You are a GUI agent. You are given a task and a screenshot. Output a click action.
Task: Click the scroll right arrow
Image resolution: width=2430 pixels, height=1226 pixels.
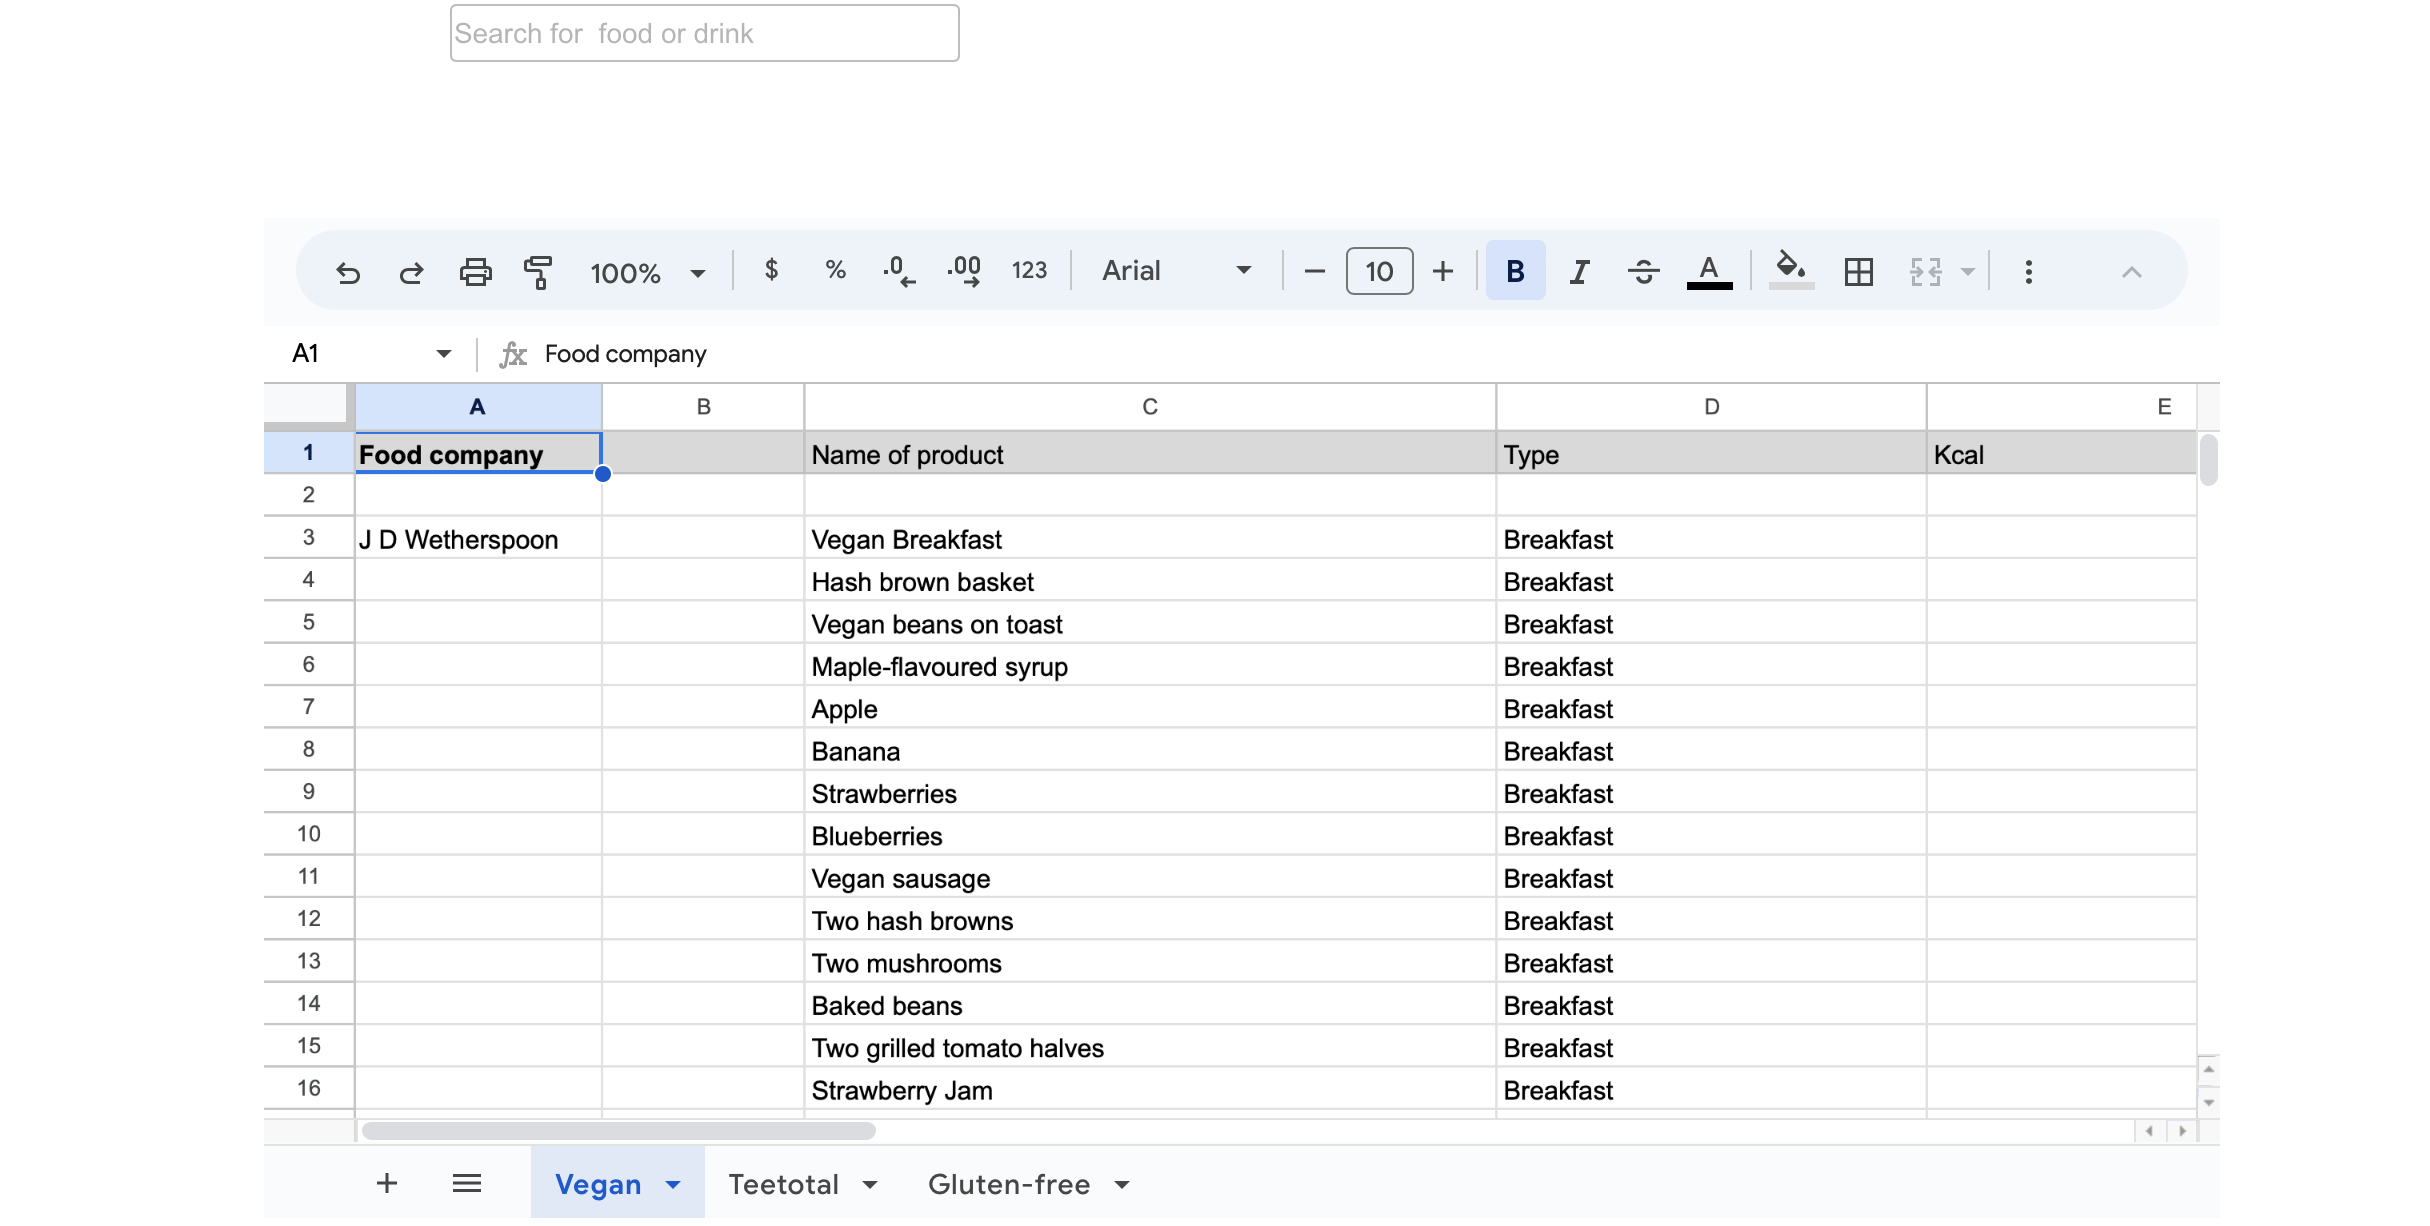pos(2182,1131)
